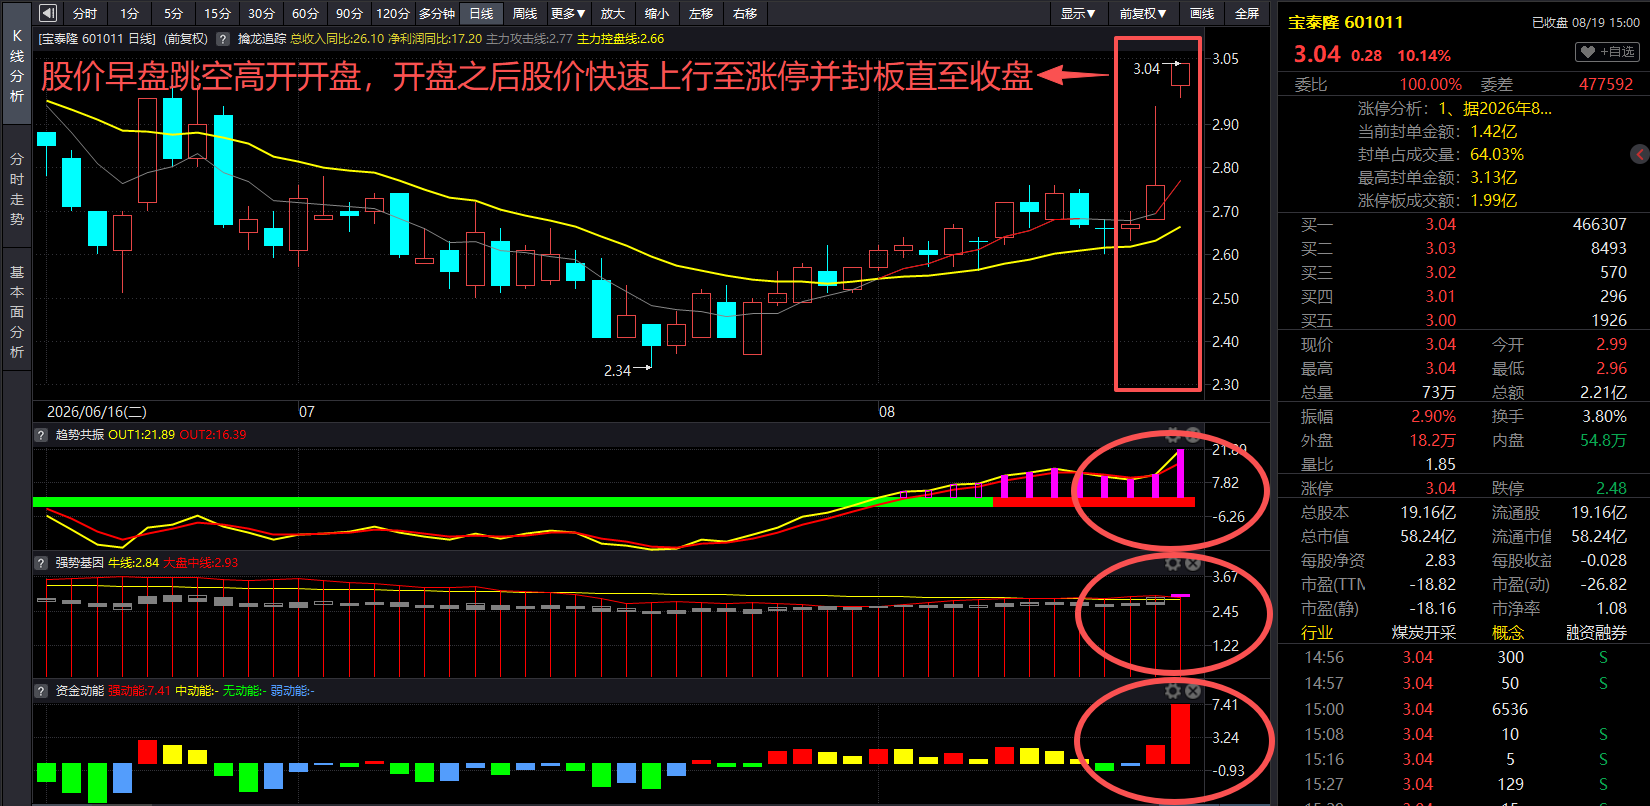Switch to 周线 weekly chart
Screen dimensions: 1650x806
point(525,13)
